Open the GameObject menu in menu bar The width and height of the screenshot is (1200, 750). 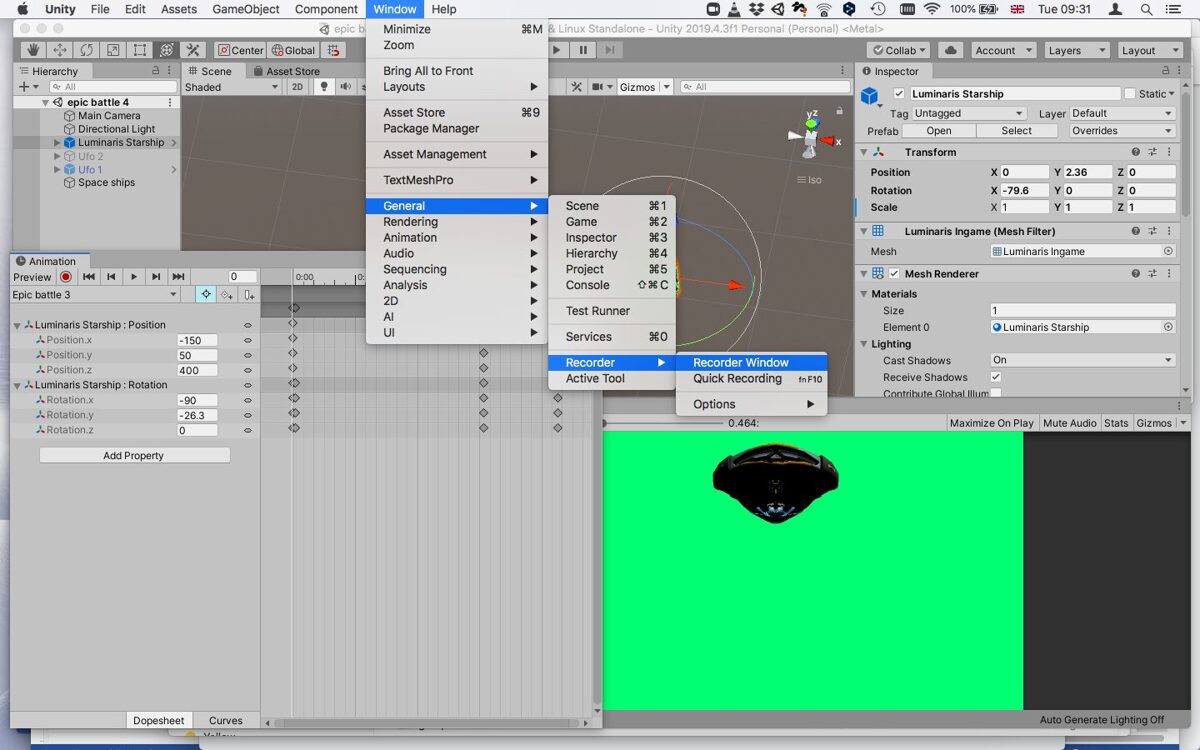(246, 9)
